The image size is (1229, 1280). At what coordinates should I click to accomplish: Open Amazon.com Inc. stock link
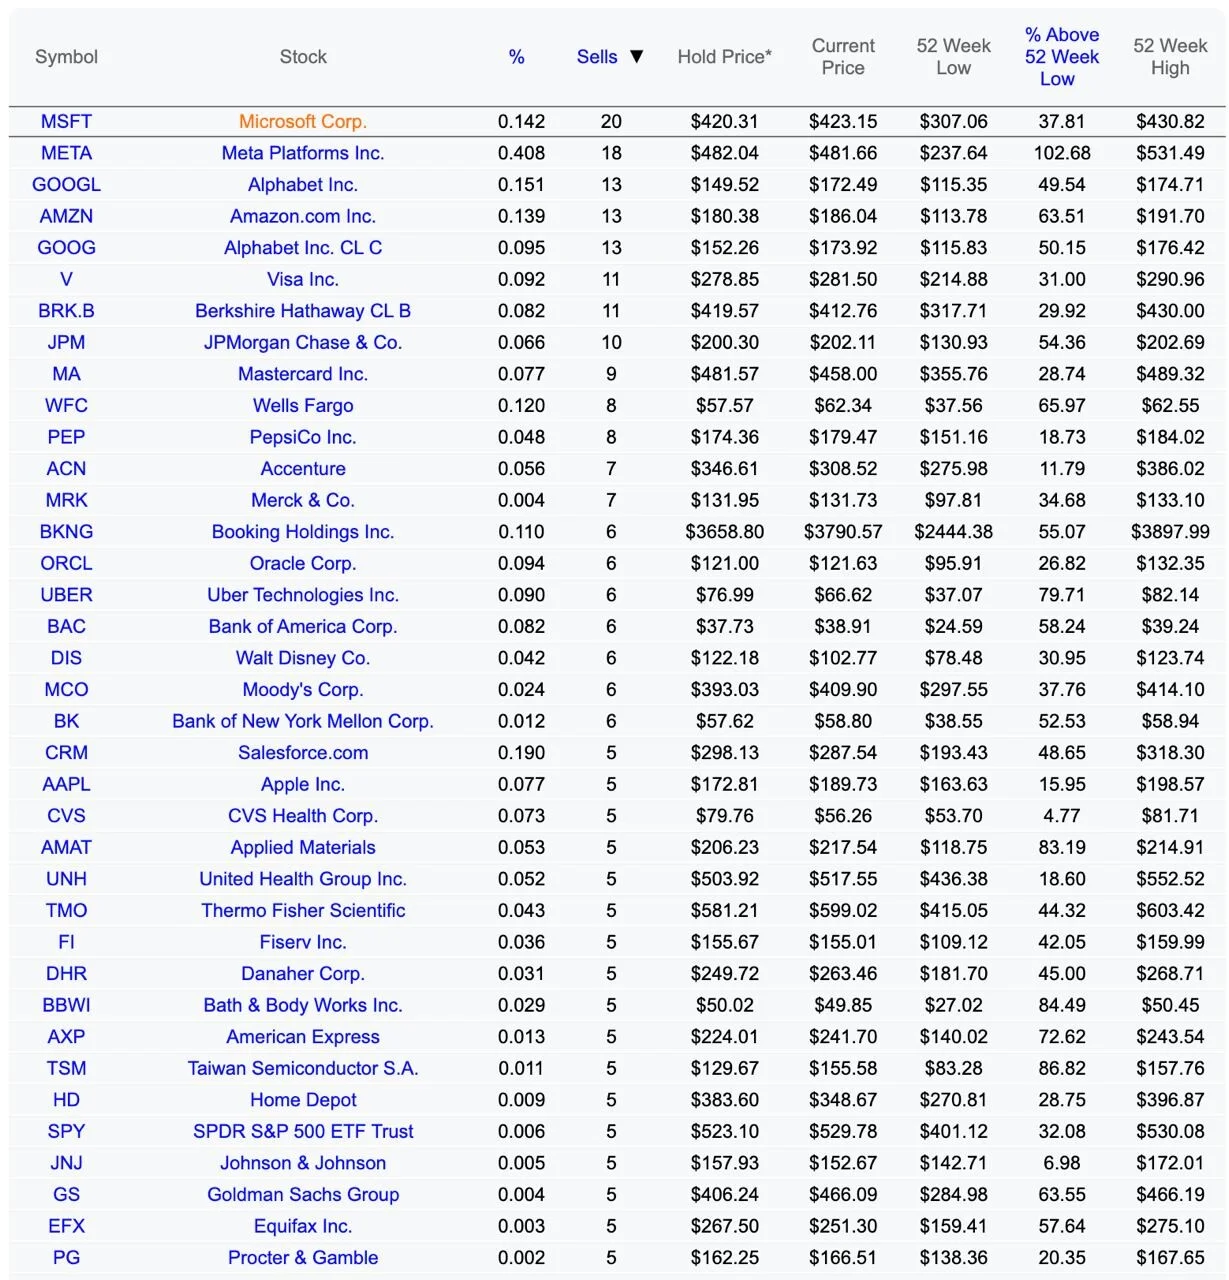click(x=303, y=216)
